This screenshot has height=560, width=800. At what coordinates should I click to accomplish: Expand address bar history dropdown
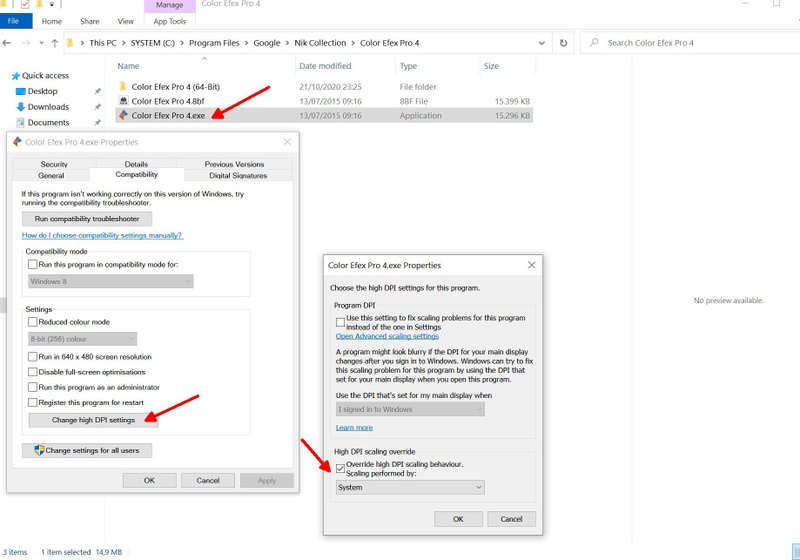pyautogui.click(x=541, y=43)
